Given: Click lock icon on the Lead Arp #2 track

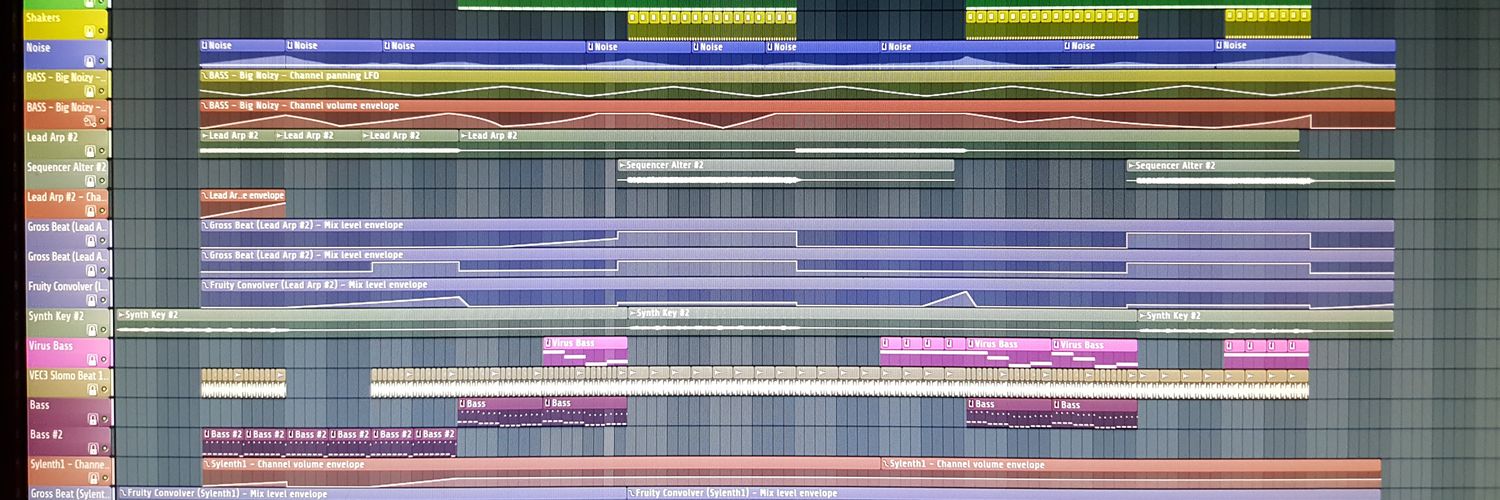Looking at the screenshot, I should coord(90,151).
